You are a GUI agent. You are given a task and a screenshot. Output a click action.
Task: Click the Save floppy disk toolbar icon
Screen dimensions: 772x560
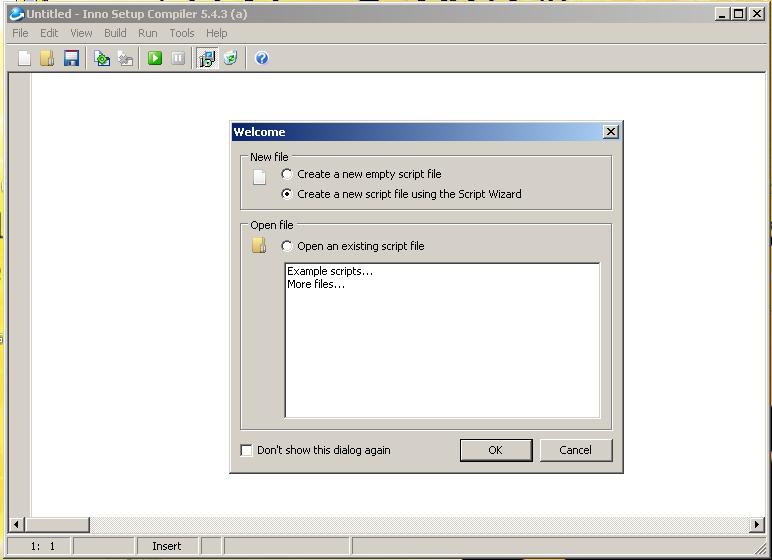[x=71, y=58]
